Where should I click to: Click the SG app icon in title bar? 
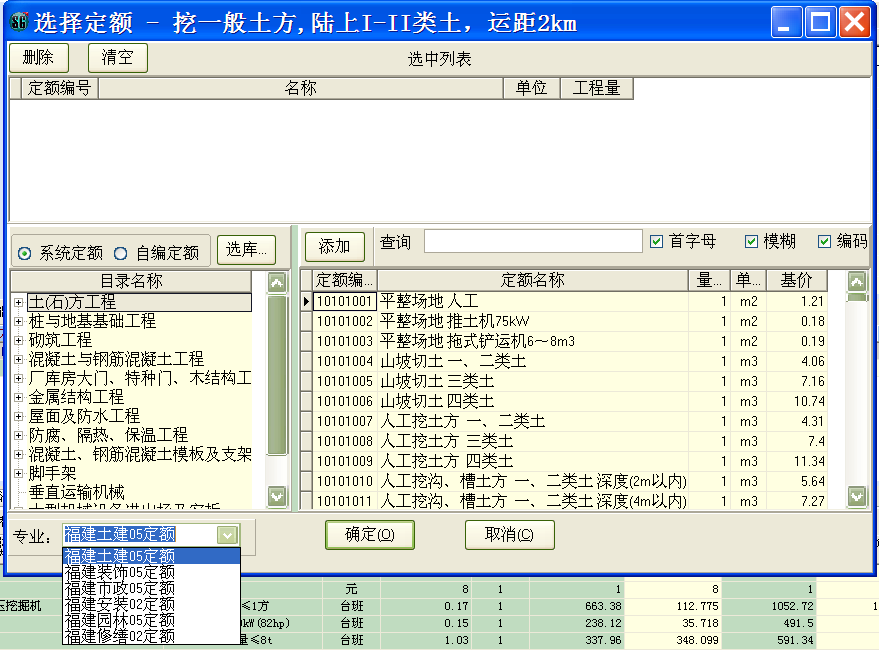click(19, 22)
